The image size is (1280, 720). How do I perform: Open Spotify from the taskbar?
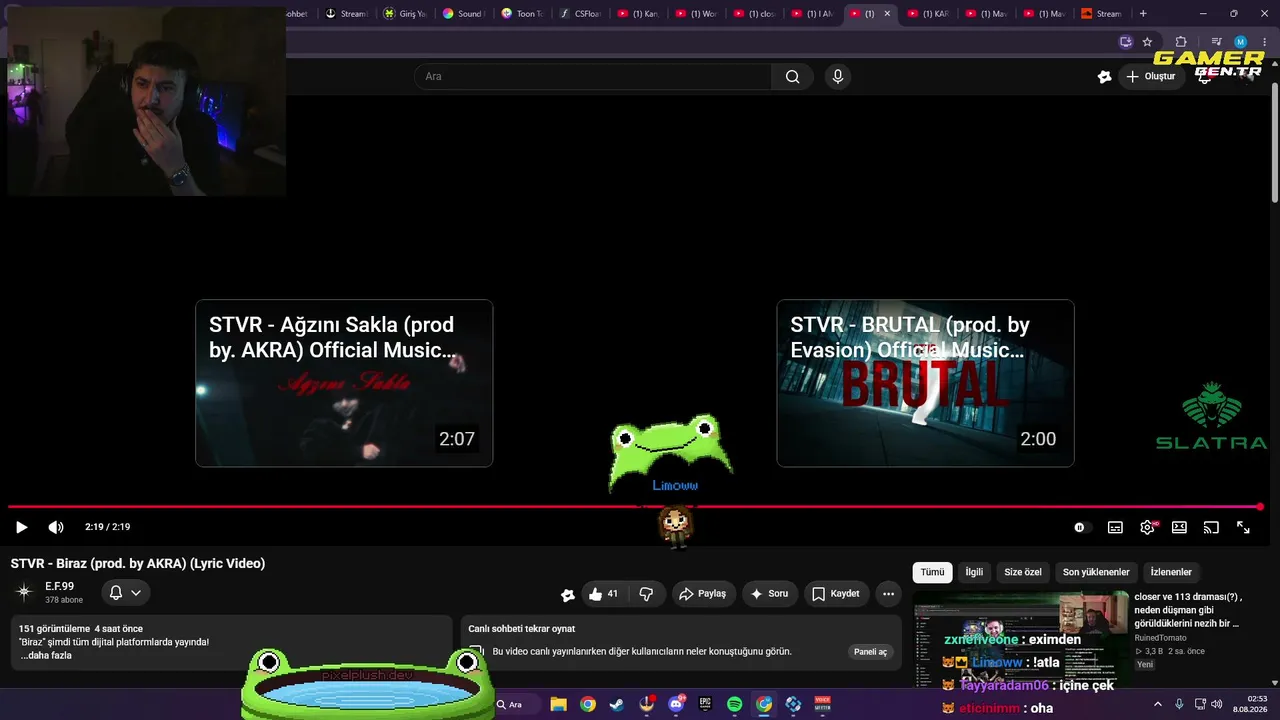point(735,705)
